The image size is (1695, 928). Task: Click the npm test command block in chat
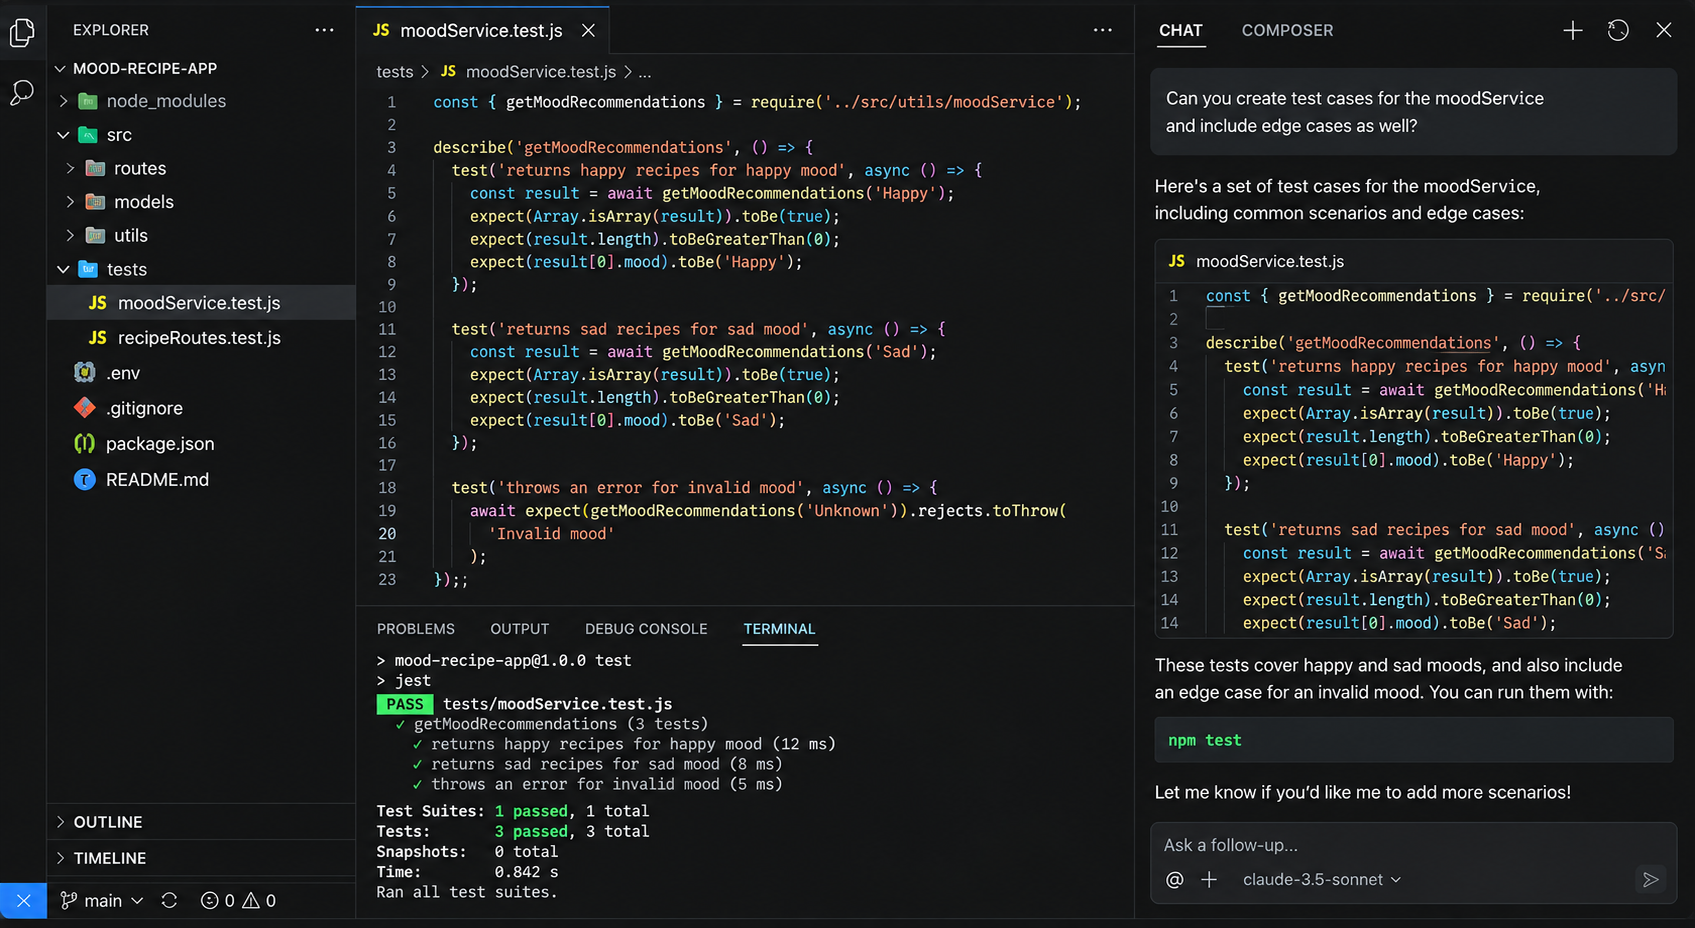[1413, 740]
